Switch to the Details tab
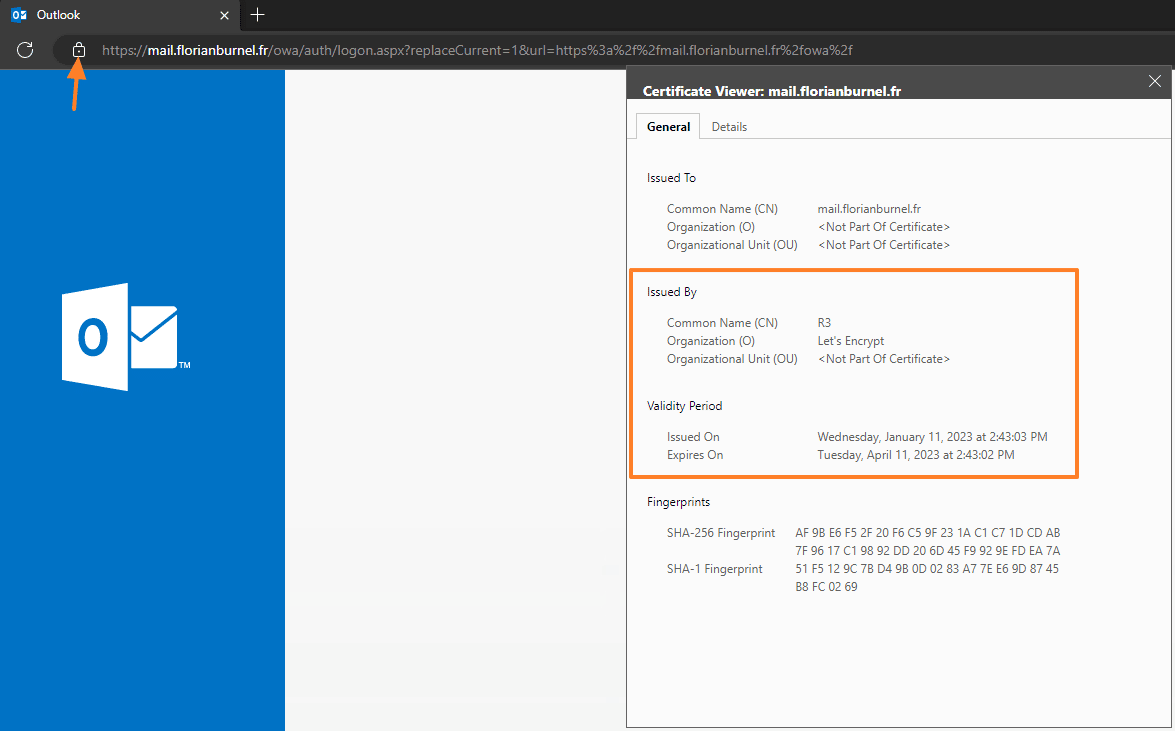 [729, 126]
